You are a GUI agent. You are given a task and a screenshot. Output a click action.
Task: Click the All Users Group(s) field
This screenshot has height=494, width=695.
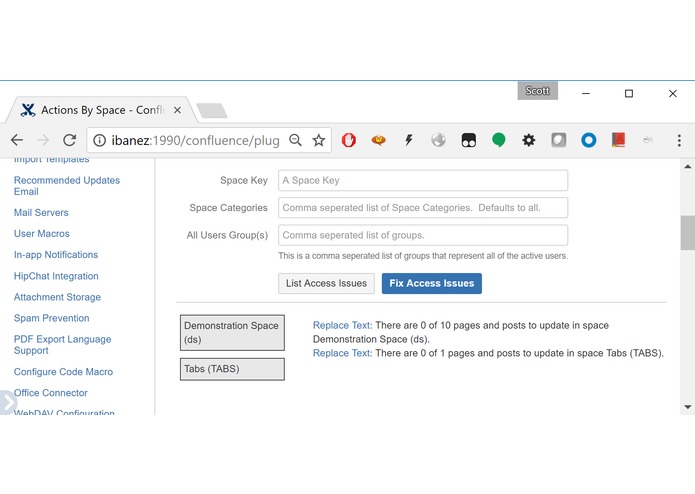pyautogui.click(x=423, y=235)
